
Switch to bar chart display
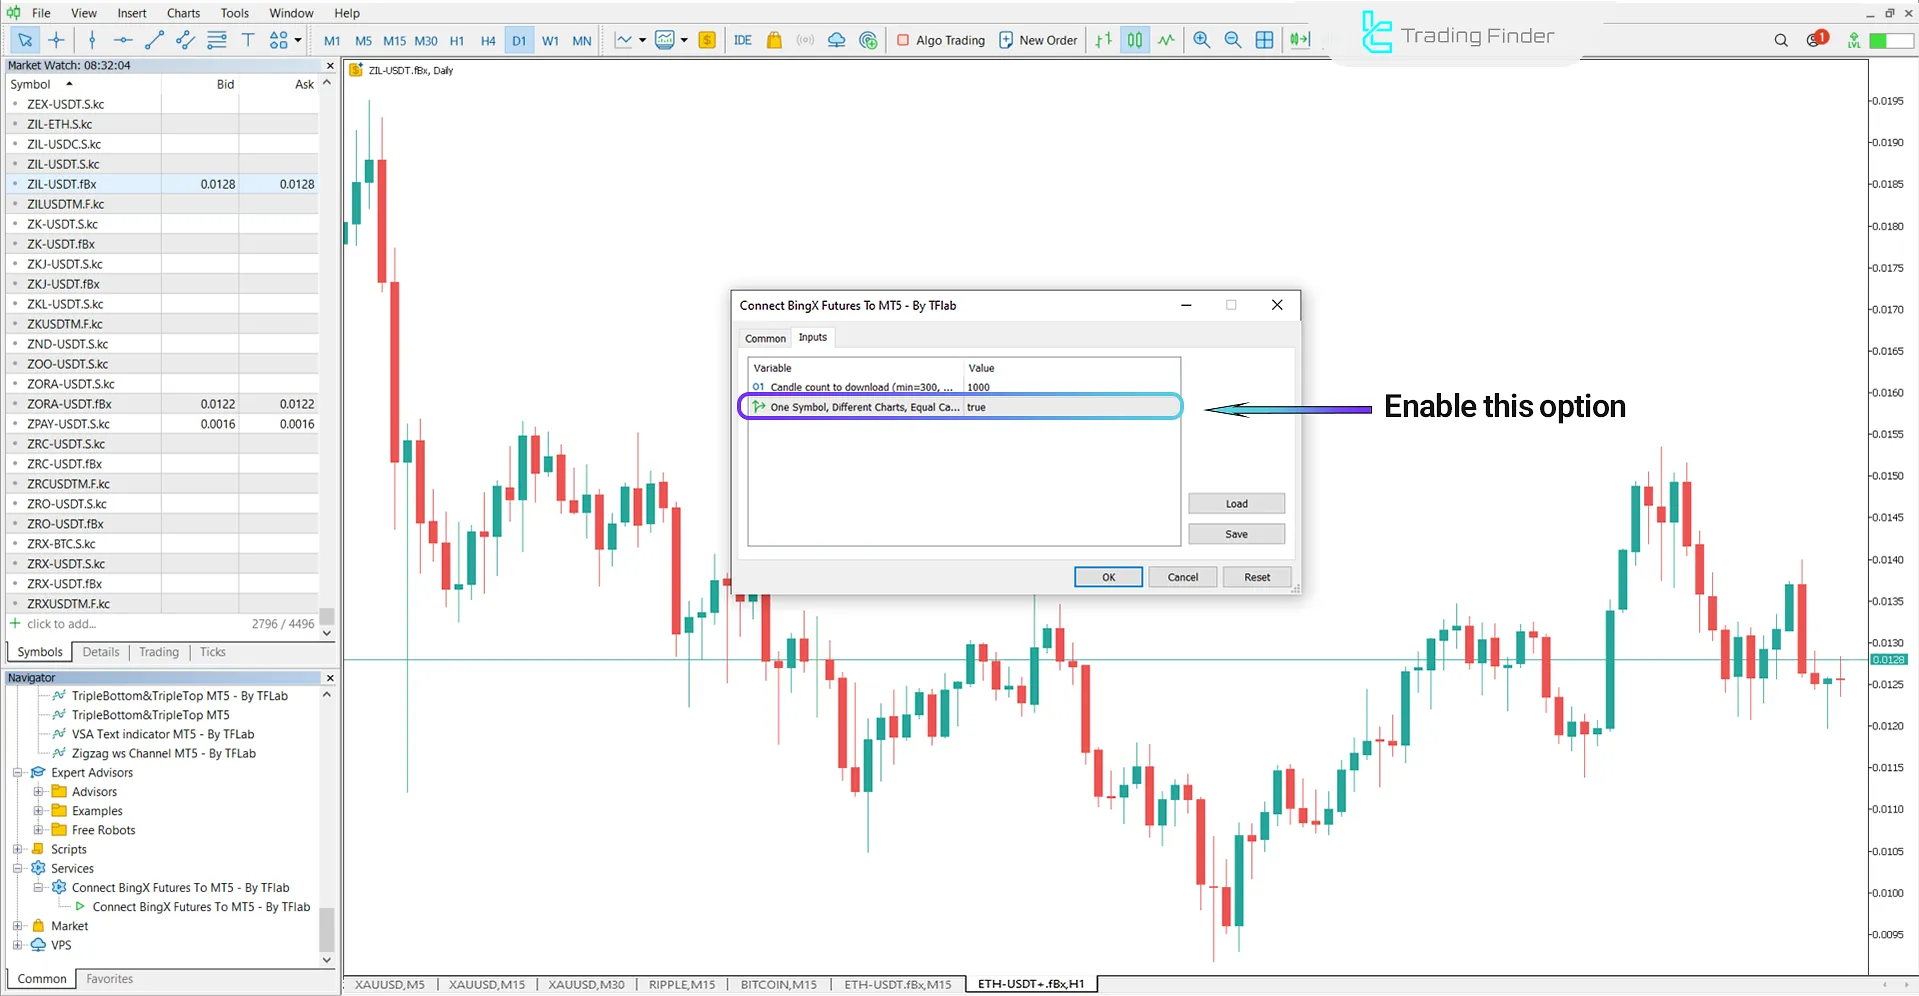coord(1103,40)
